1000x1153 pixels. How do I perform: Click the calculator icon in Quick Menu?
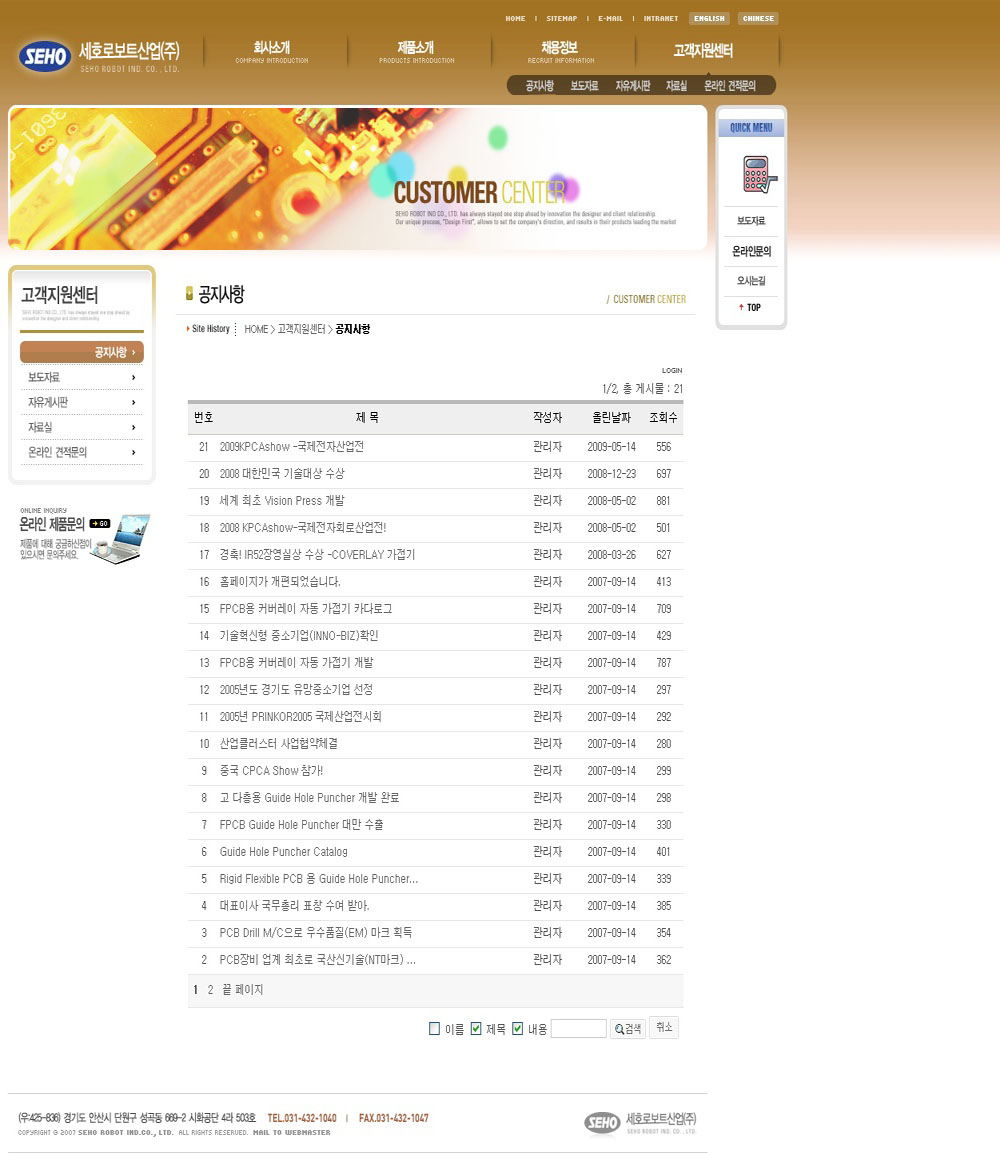pos(759,174)
